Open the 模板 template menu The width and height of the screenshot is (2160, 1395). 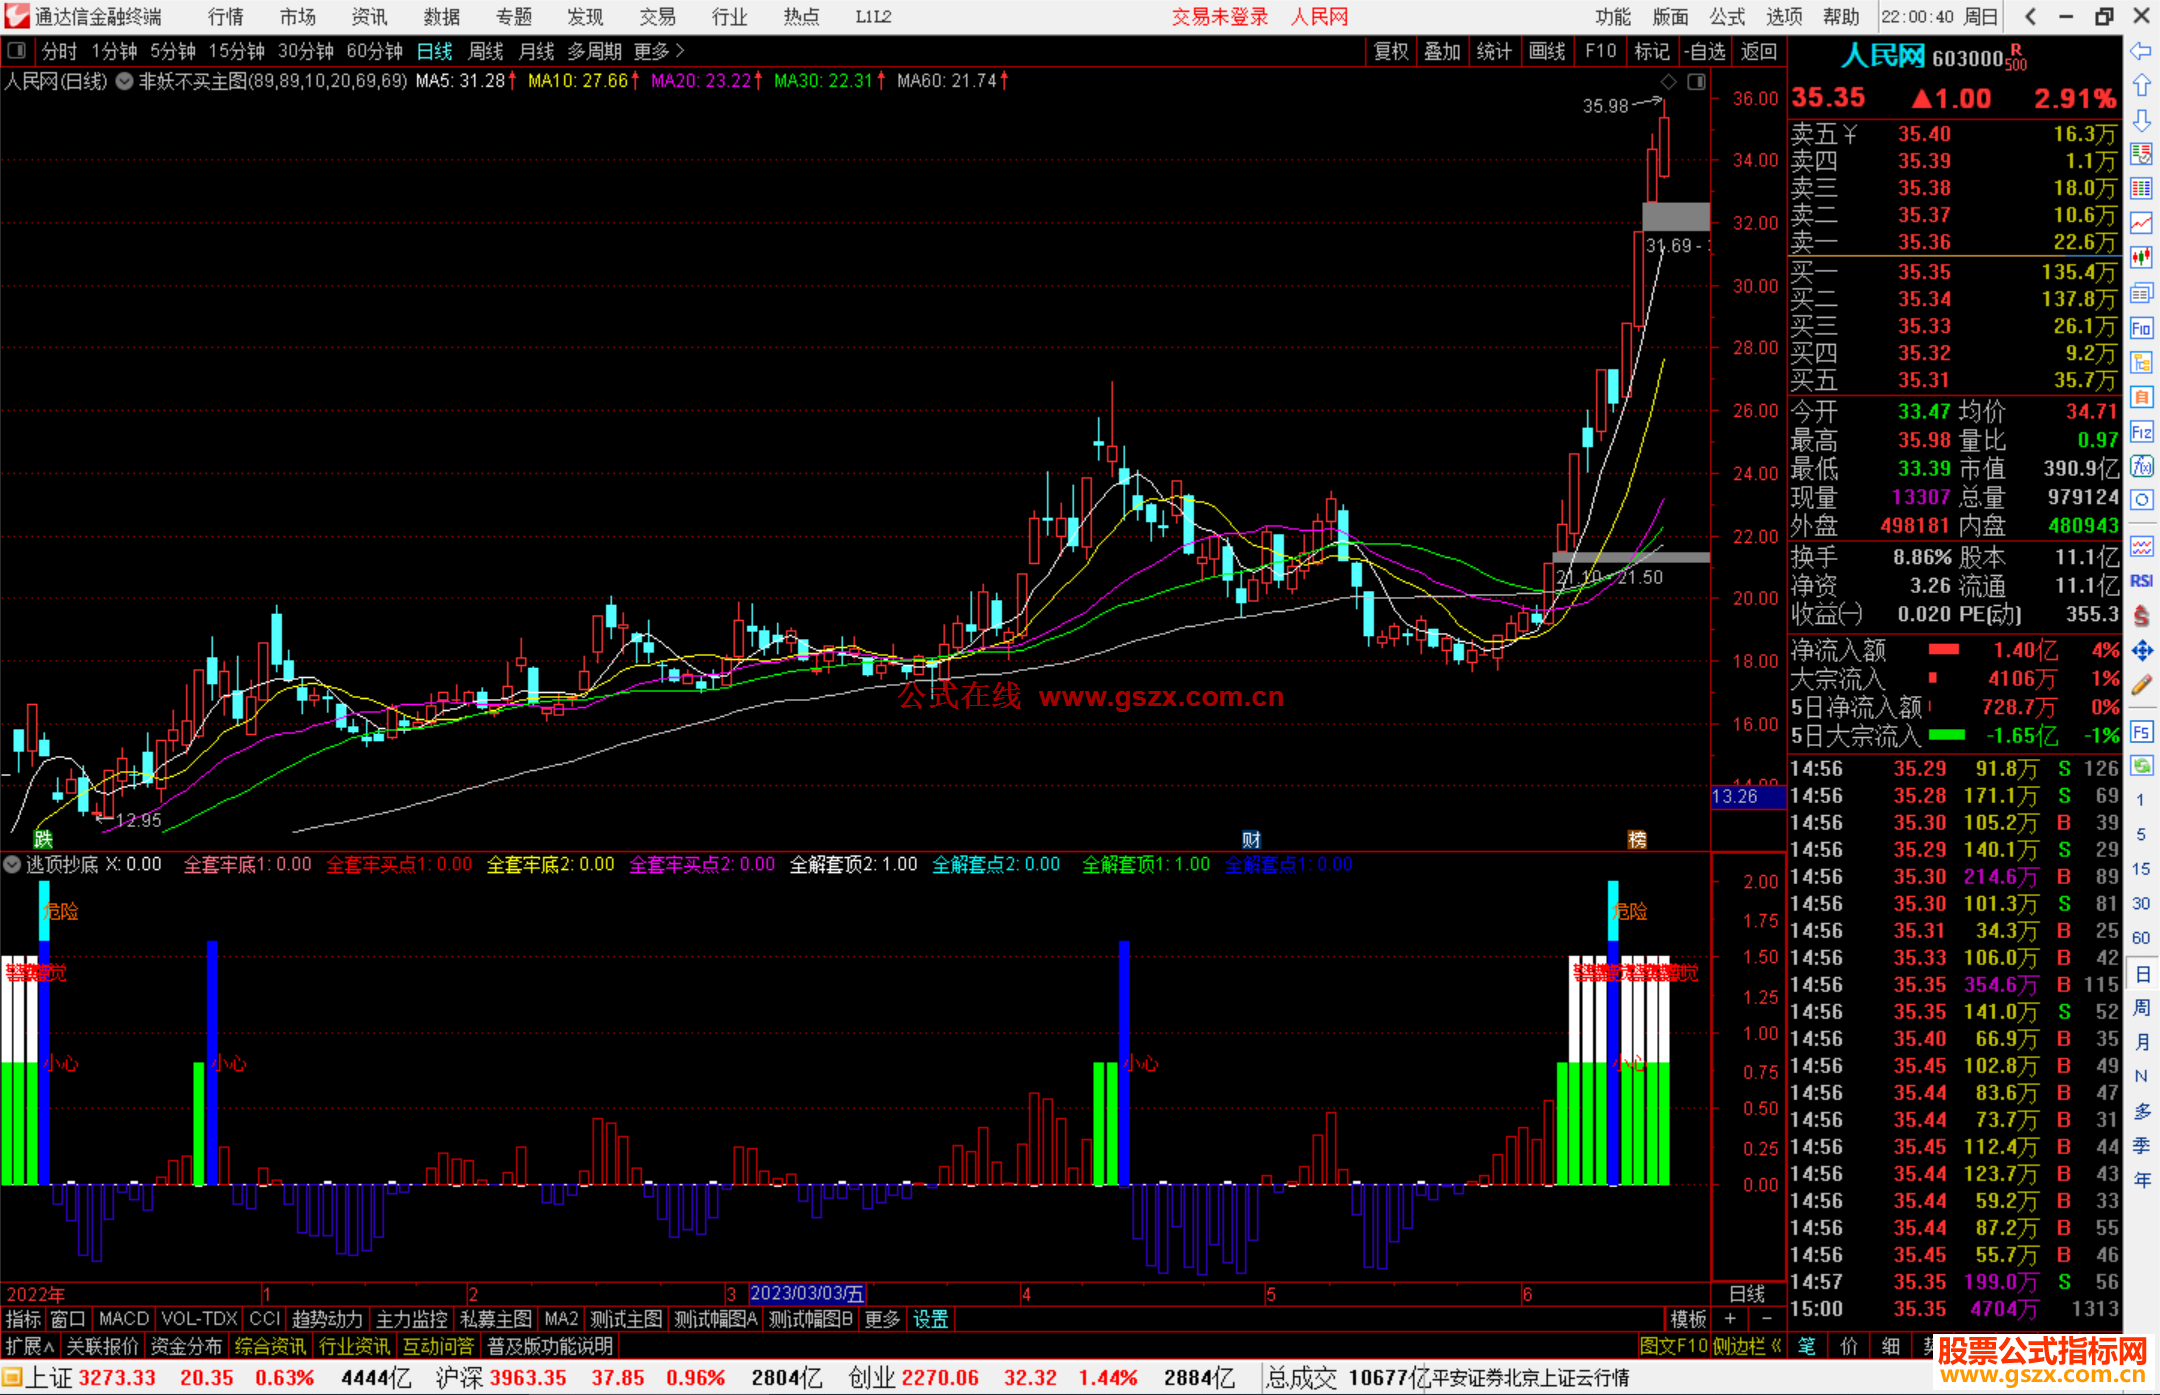point(1689,1319)
